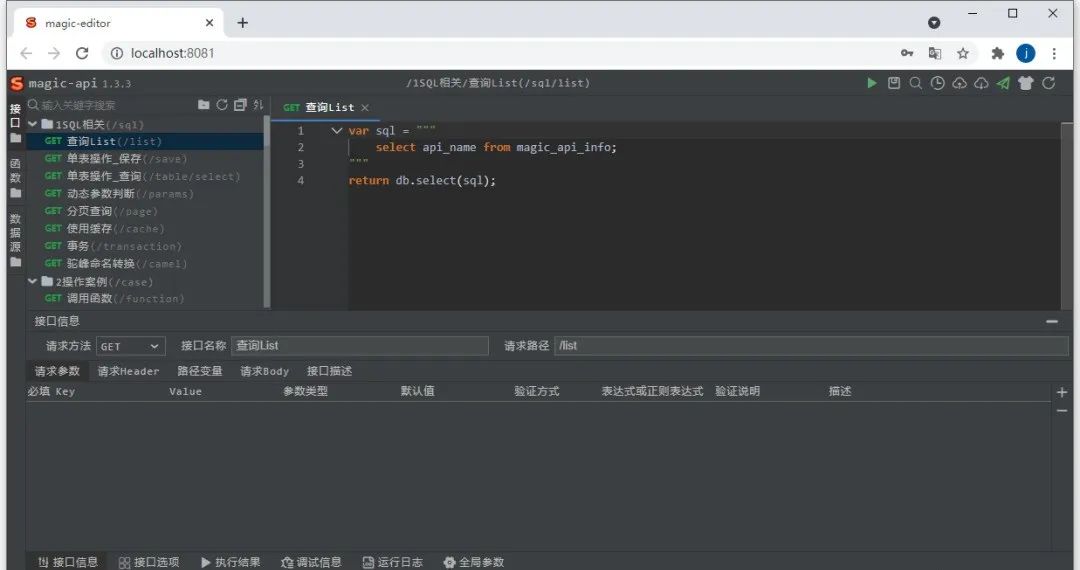
Task: Collapse the 2操作案例 group
Action: [x=32, y=281]
